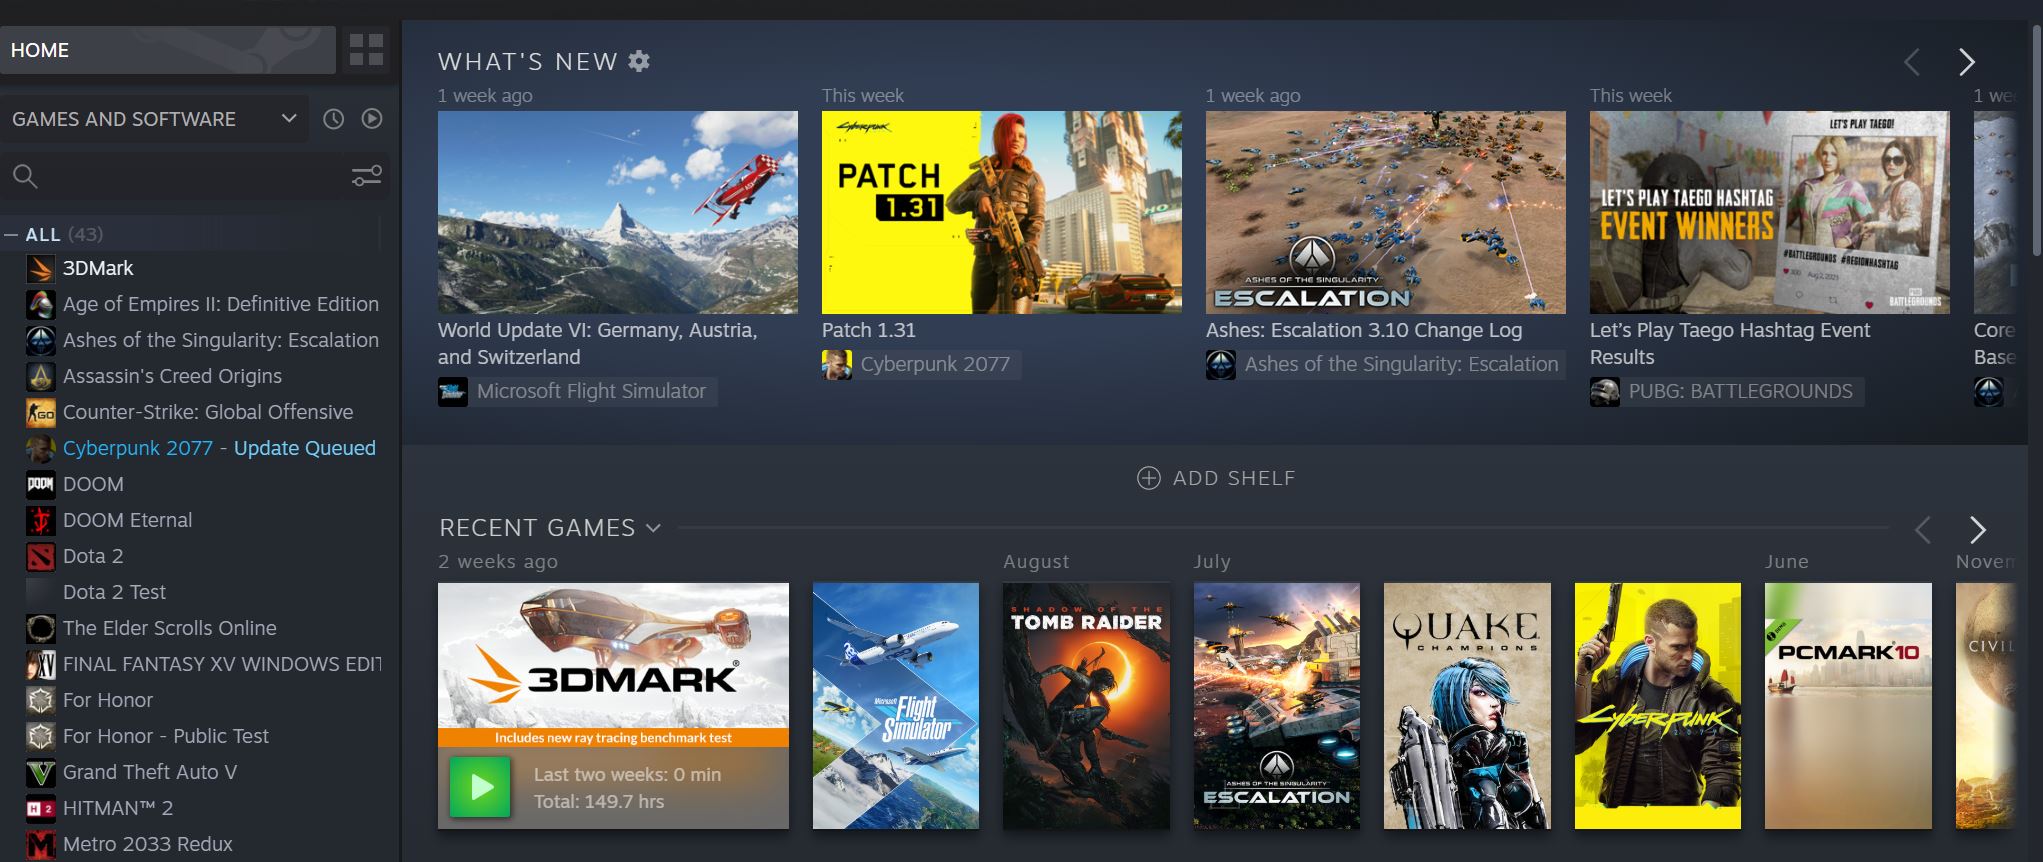Open PUBG: BATTLEGROUNDS news source link
The width and height of the screenshot is (2043, 862).
[1726, 392]
